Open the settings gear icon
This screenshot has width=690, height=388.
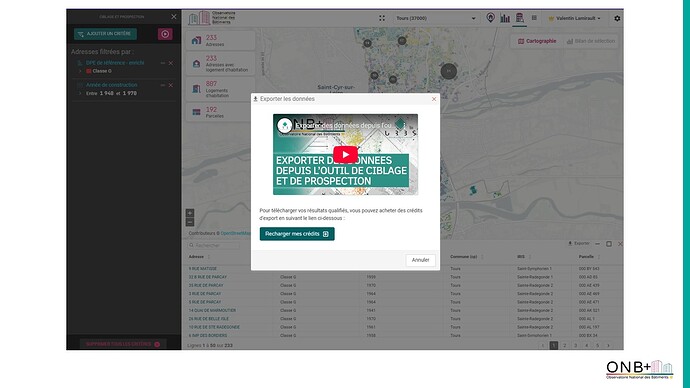point(617,18)
